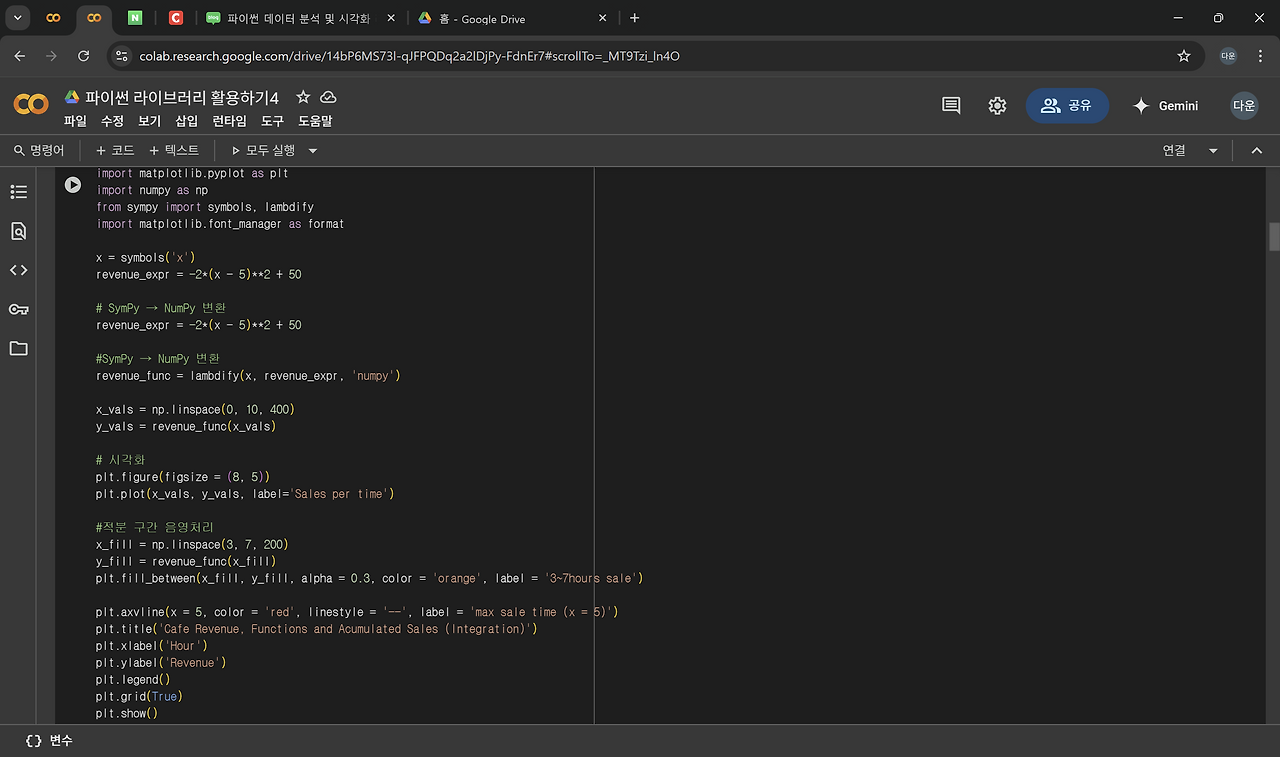Click the line 'x_vals = np.linspace(0, 10, 400)'
The image size is (1280, 757).
(195, 410)
